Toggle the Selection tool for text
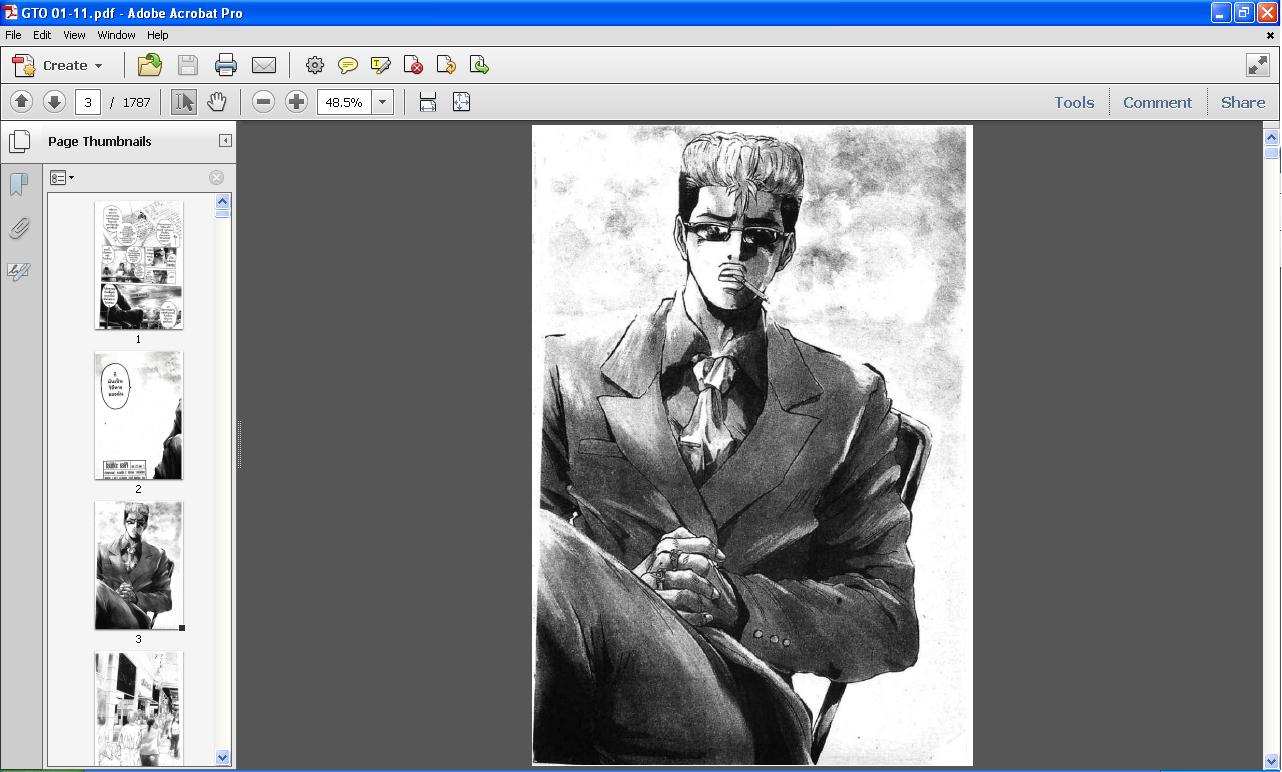 (184, 102)
